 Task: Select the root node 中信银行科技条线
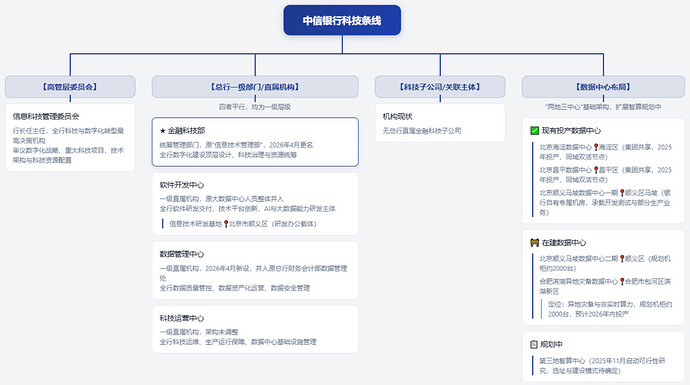[x=342, y=20]
